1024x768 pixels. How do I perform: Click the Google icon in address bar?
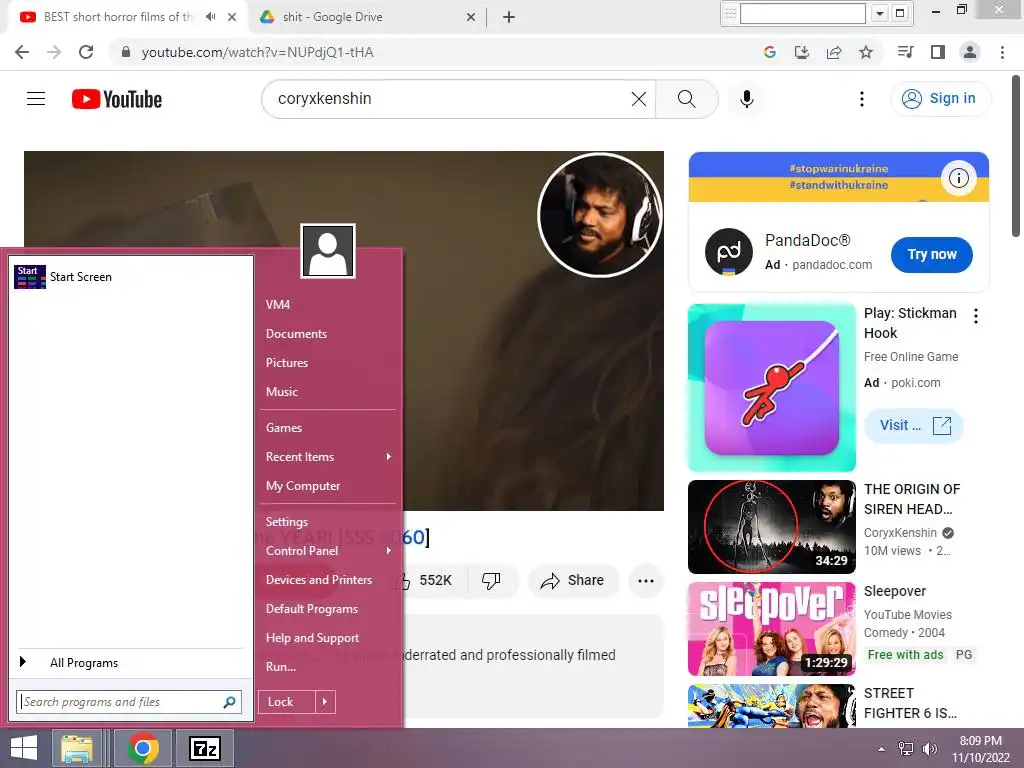click(x=769, y=52)
